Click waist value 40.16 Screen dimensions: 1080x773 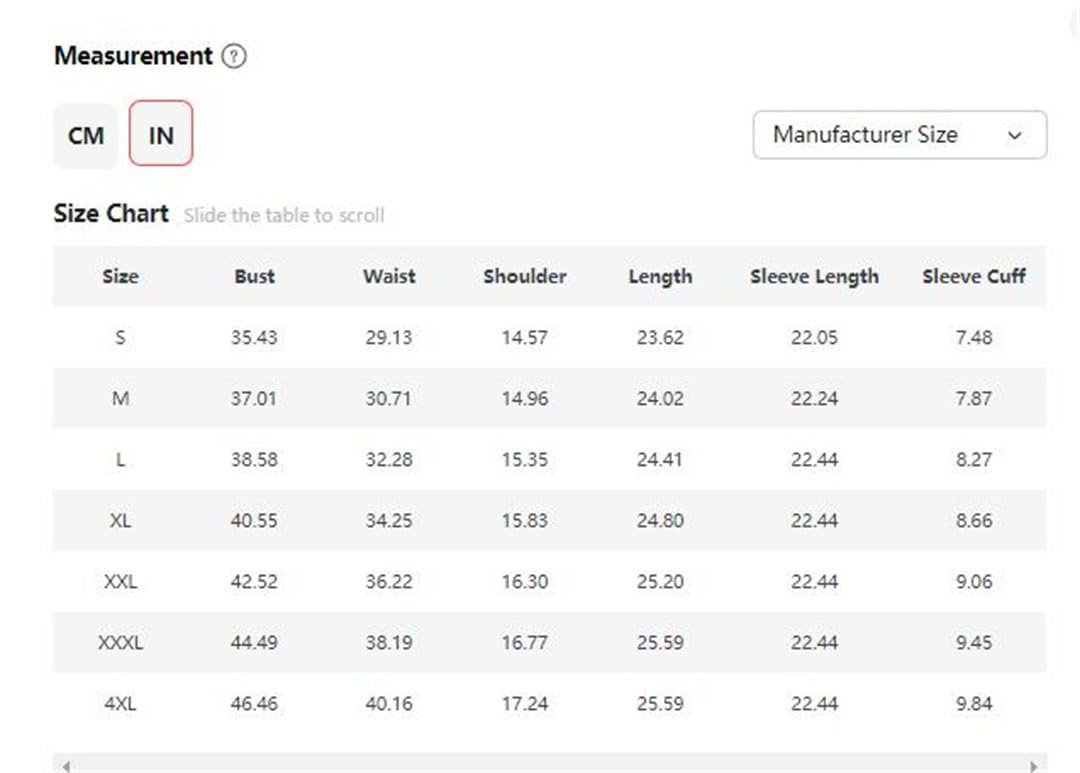pyautogui.click(x=389, y=703)
